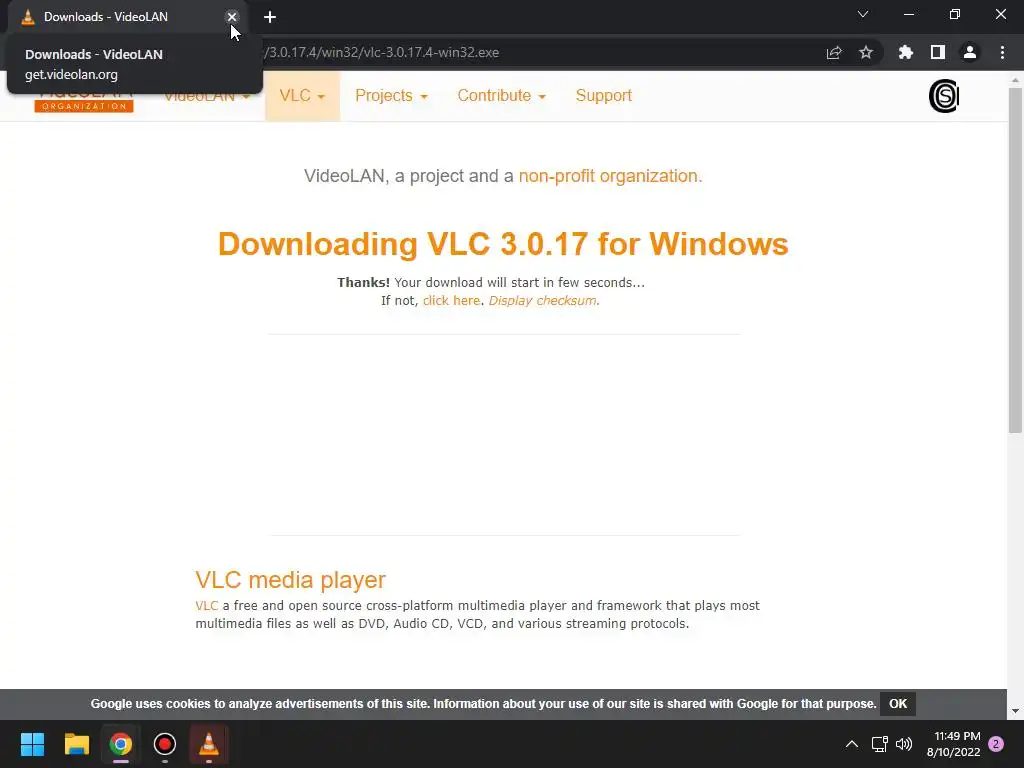Image resolution: width=1024 pixels, height=768 pixels.
Task: Open the notification badge showing 2
Action: (x=996, y=744)
